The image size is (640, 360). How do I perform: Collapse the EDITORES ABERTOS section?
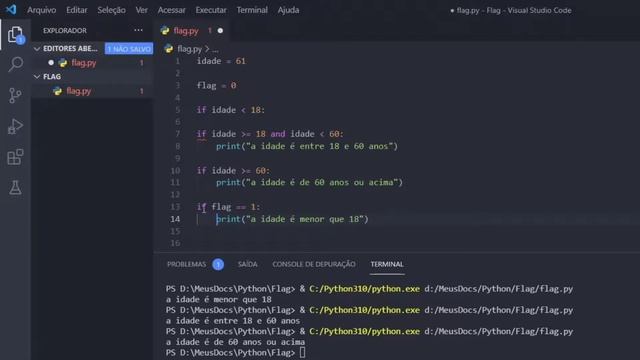[37, 49]
